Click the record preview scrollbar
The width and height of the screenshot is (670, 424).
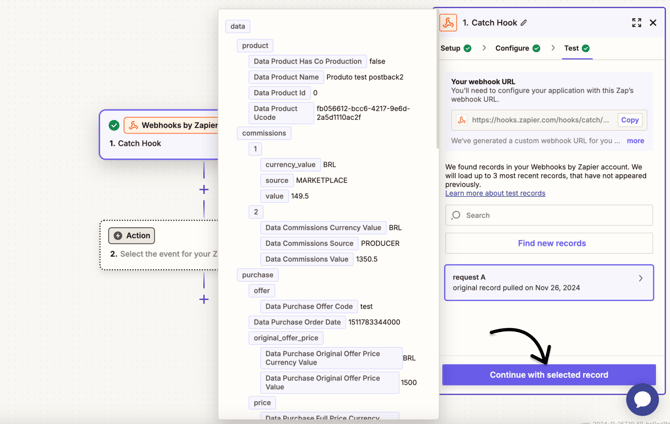tap(437, 80)
